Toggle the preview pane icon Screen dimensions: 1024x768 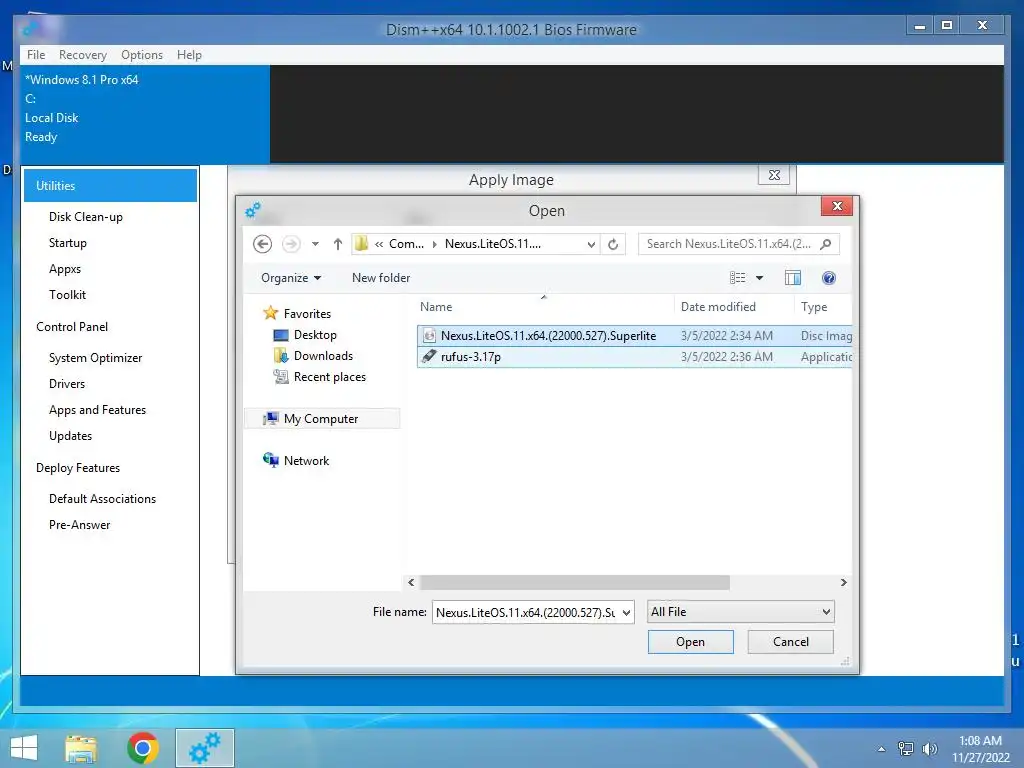[793, 278]
